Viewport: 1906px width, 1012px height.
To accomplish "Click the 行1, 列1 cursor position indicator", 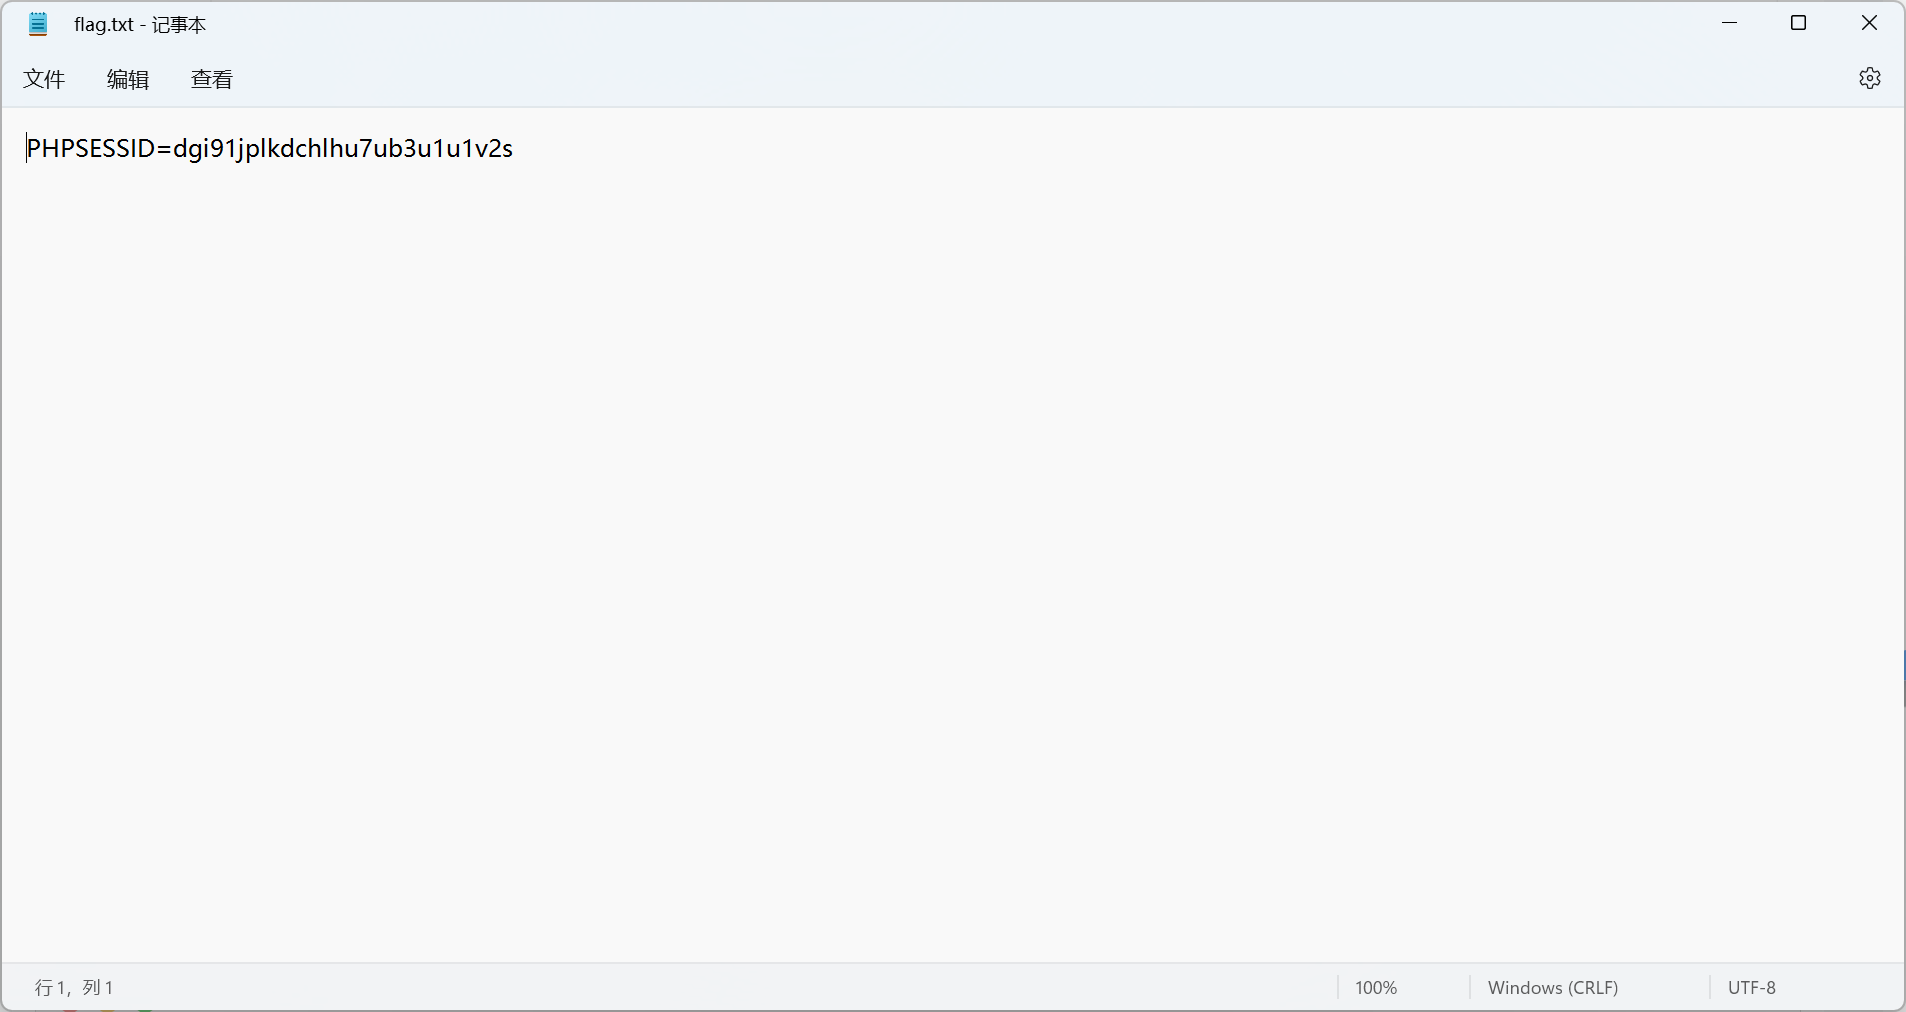I will click(x=75, y=988).
